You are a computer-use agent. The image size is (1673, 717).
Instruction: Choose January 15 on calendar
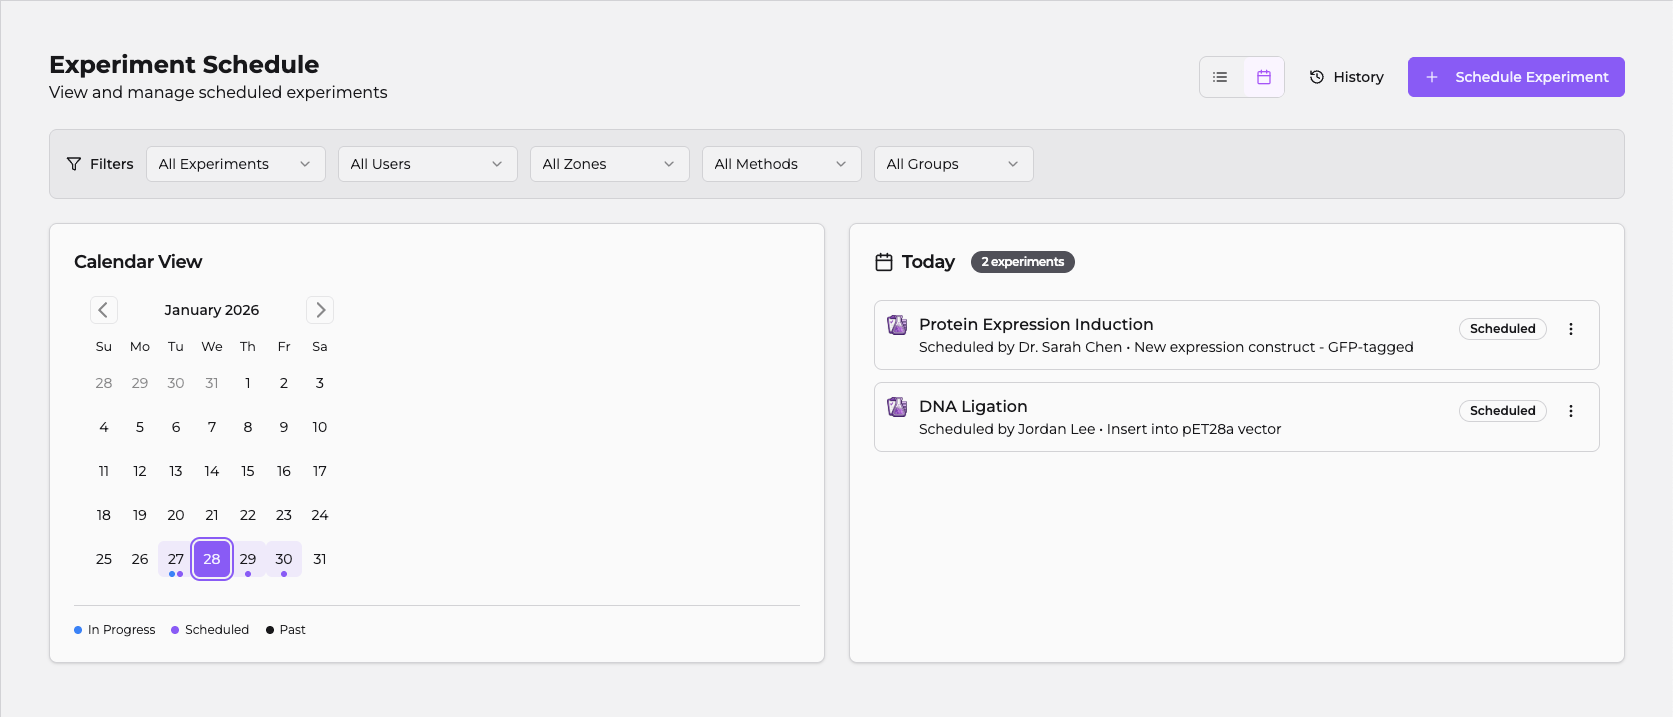tap(248, 471)
